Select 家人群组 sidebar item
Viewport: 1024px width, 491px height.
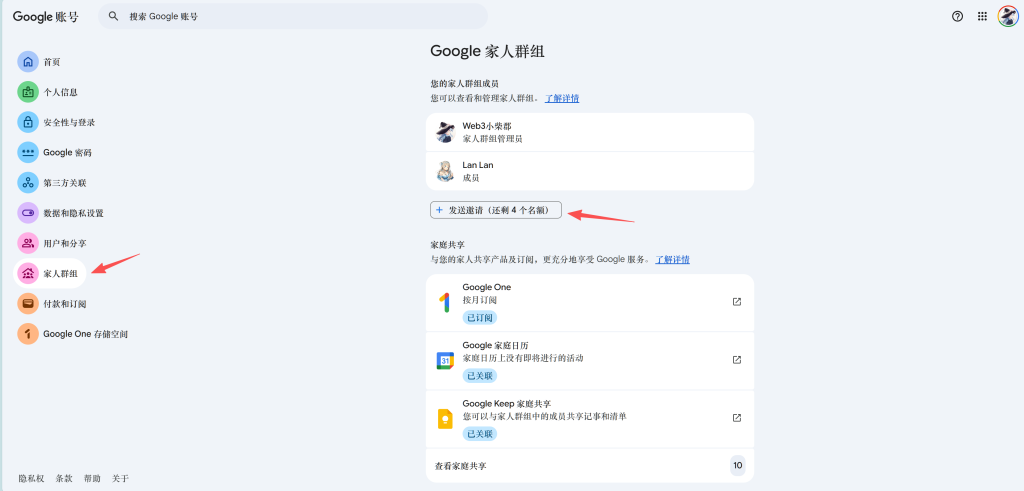50,274
